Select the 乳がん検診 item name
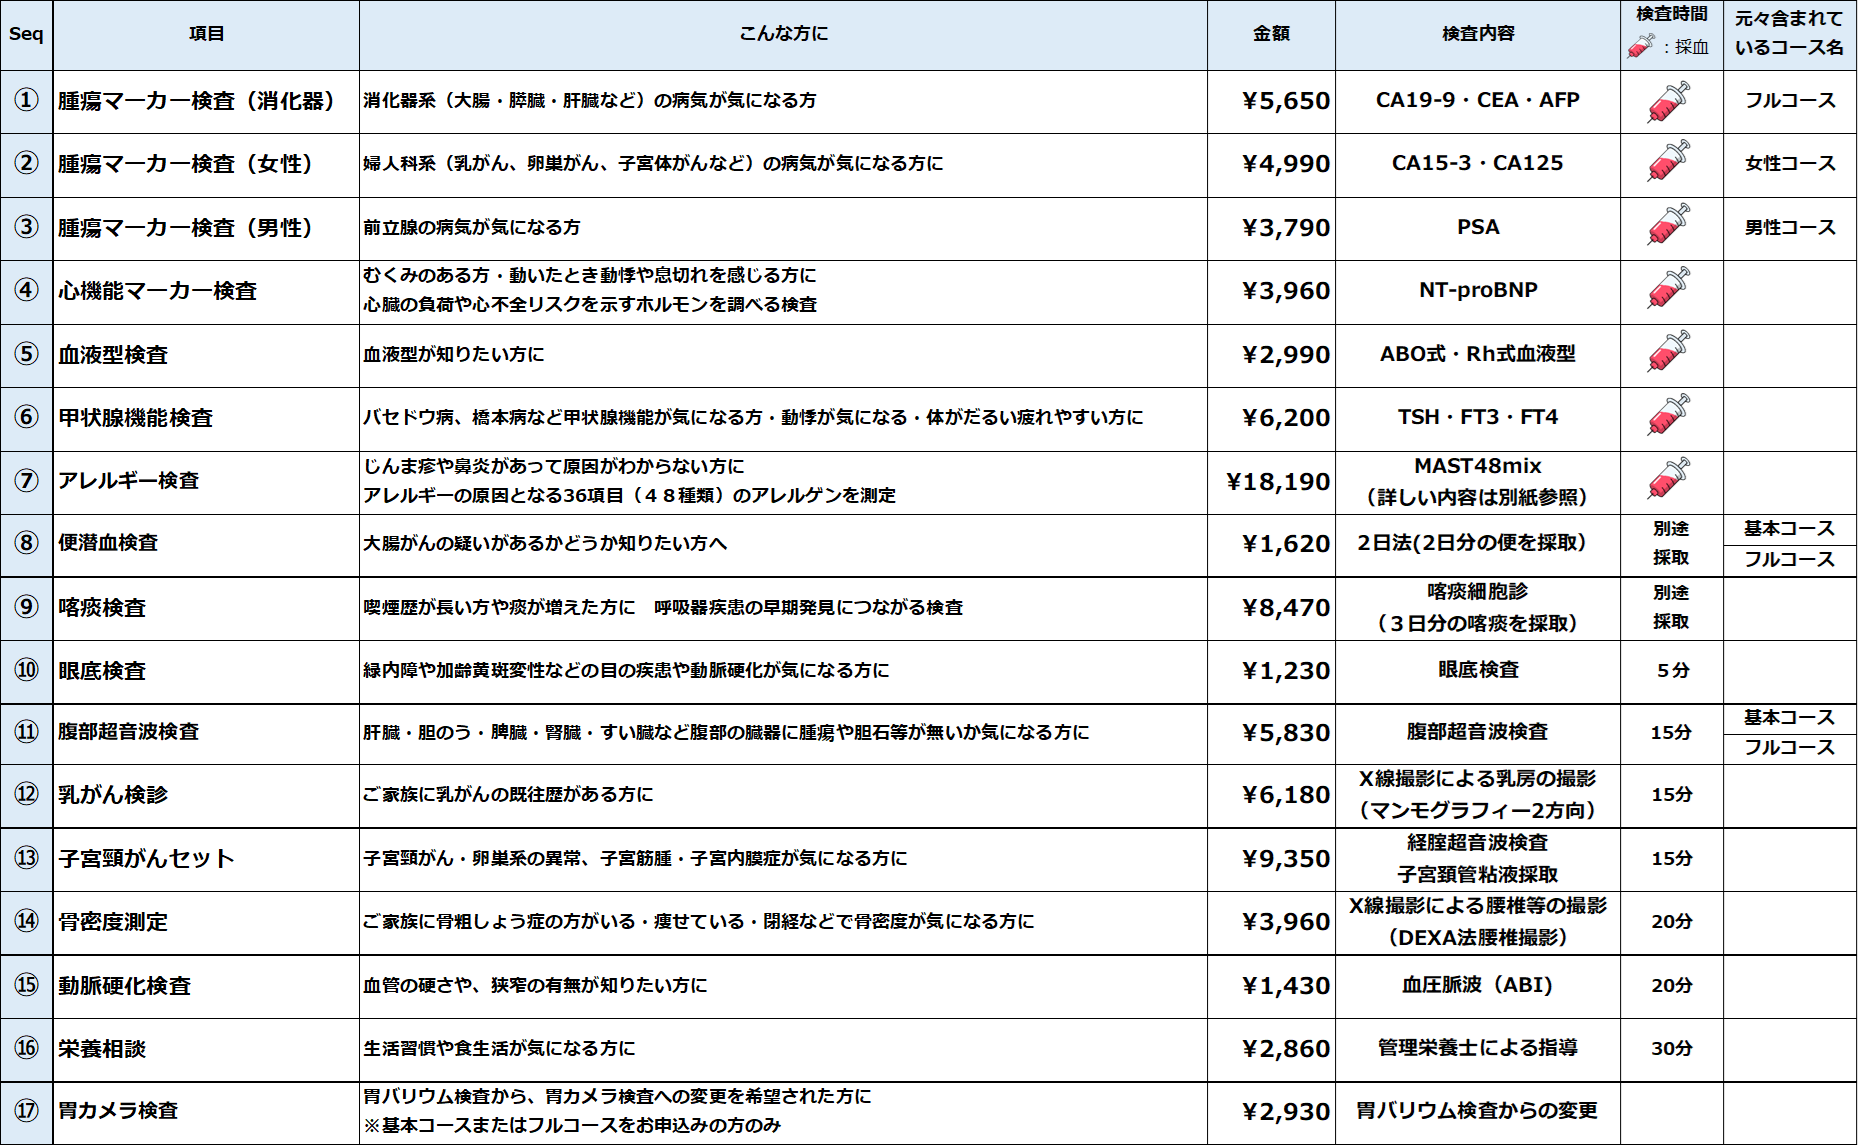Image resolution: width=1858 pixels, height=1146 pixels. 113,795
